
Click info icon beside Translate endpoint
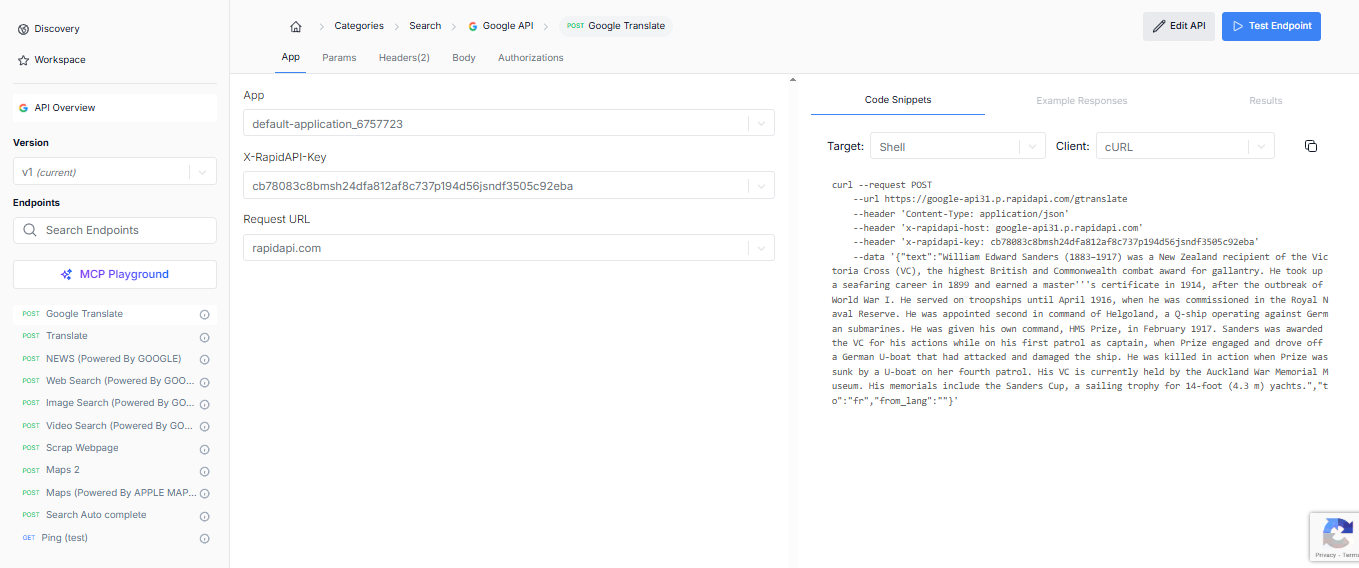[x=205, y=337]
